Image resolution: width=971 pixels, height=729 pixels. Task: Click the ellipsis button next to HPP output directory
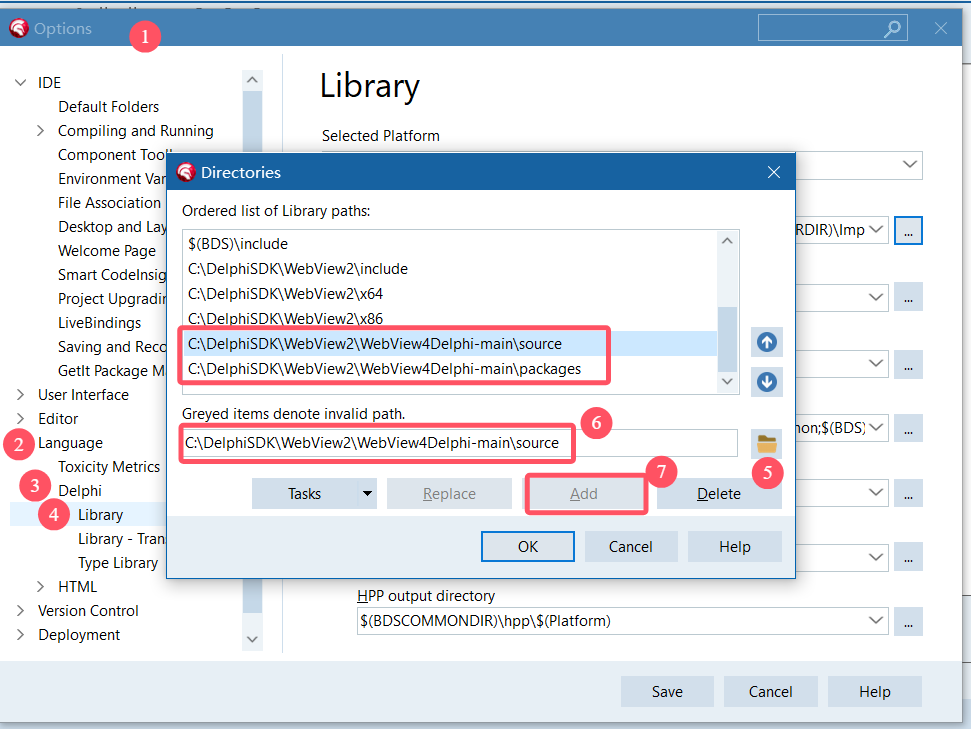pos(908,621)
